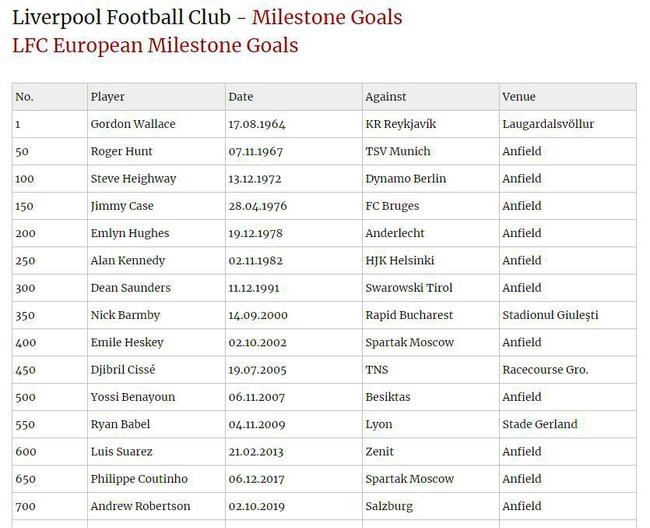650x528 pixels.
Task: Select the Djibril Cissé player cell
Action: tap(123, 370)
